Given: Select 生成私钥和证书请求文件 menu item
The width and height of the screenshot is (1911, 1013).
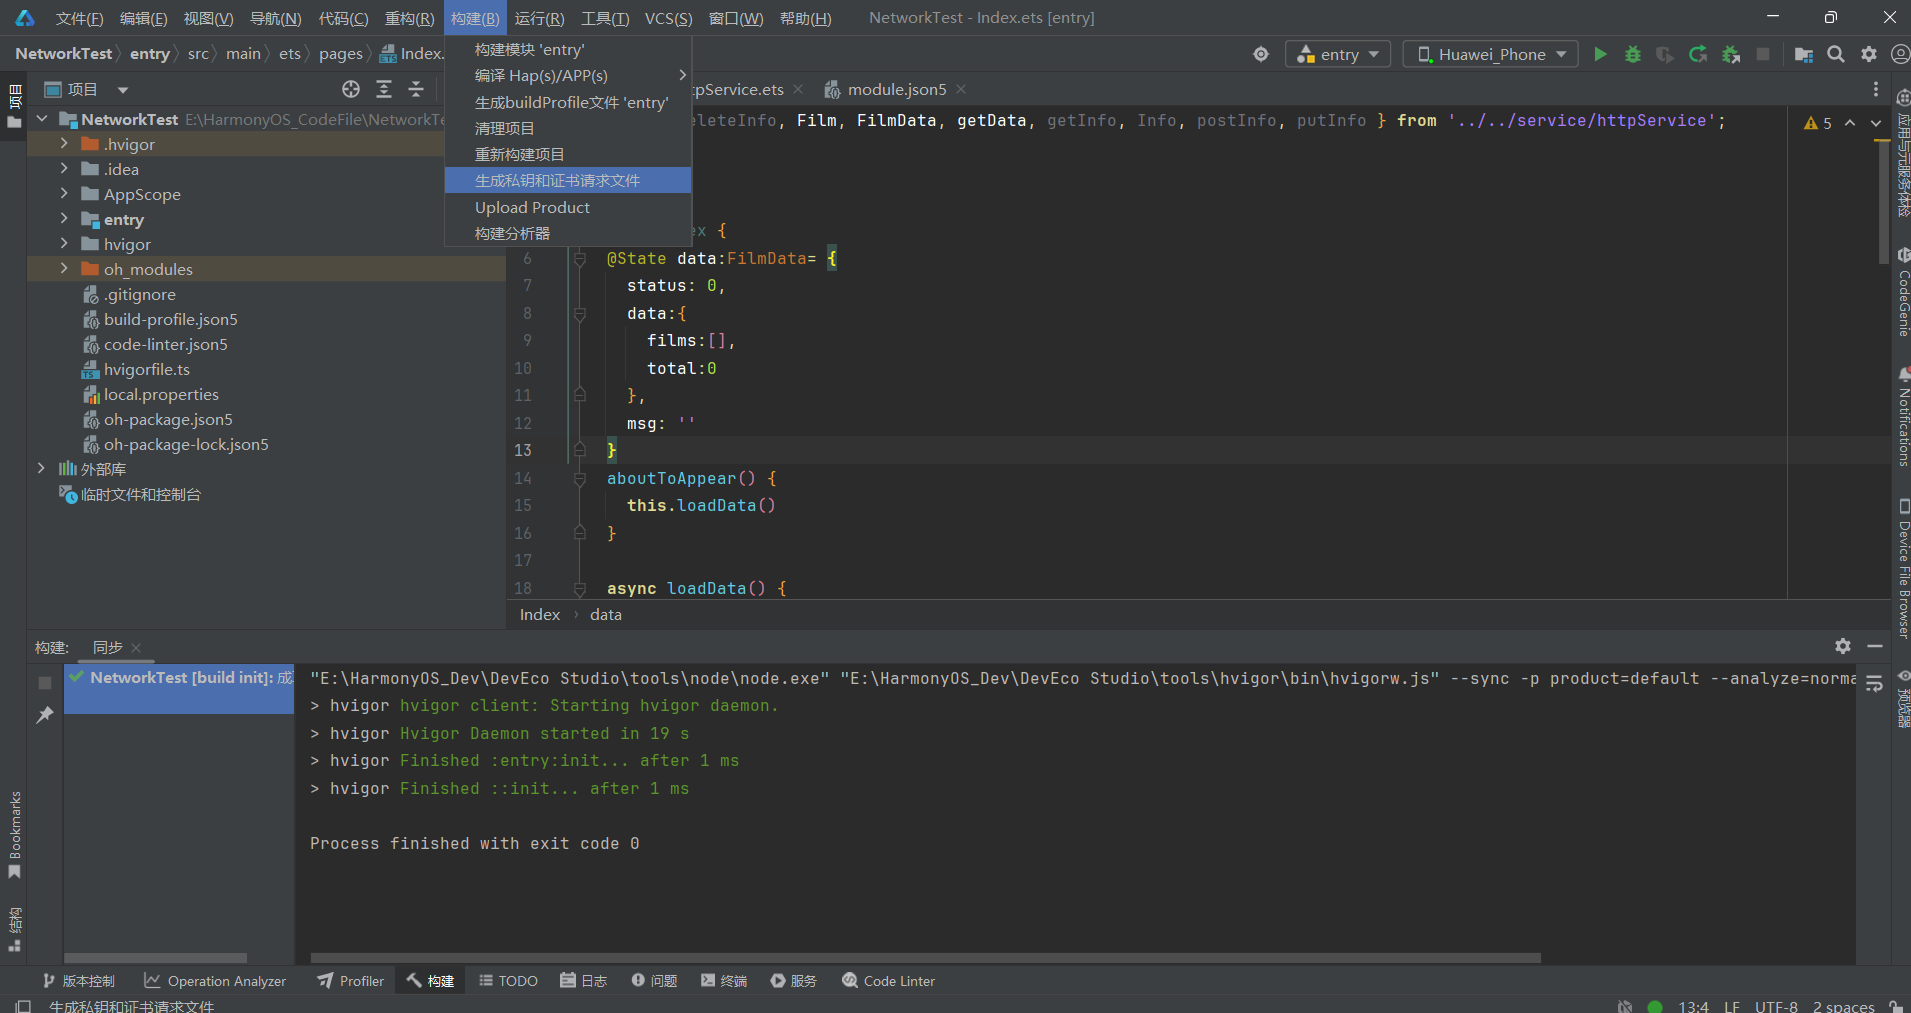Looking at the screenshot, I should 568,180.
